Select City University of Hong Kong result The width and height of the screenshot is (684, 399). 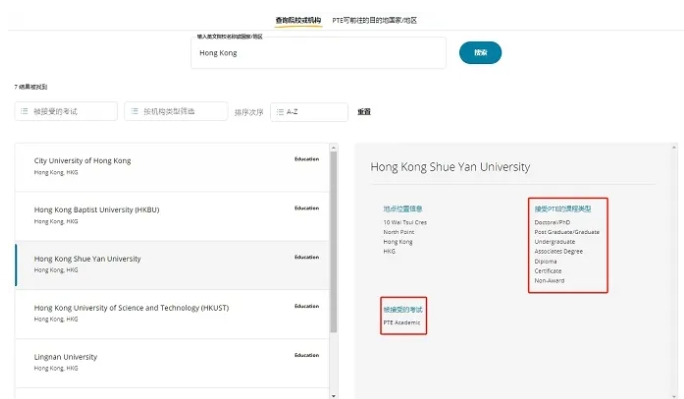coord(172,167)
